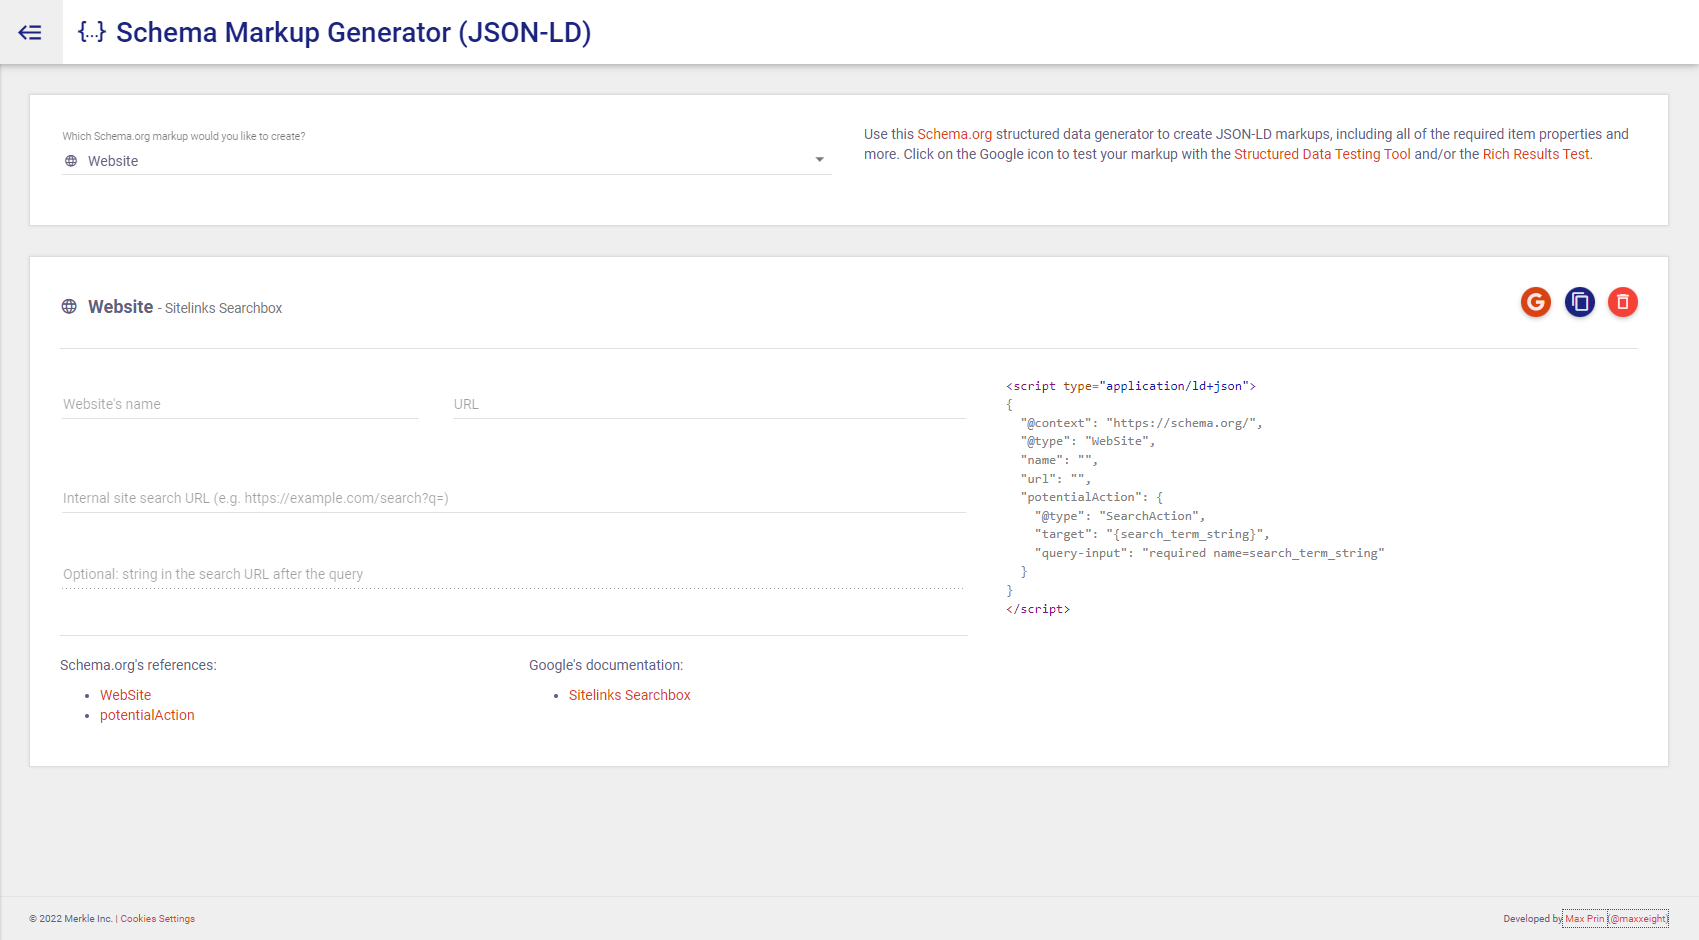
Task: Open the schema markup type dropdown
Action: pos(446,161)
